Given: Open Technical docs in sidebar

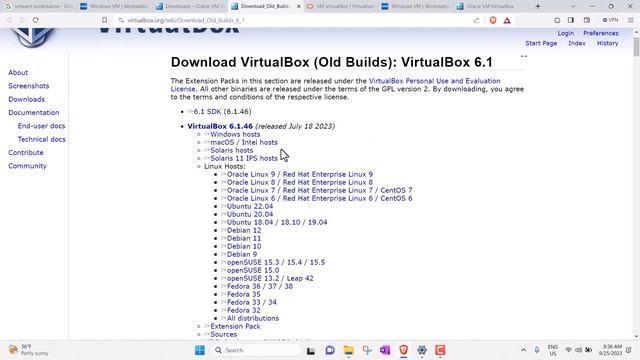Looking at the screenshot, I should pos(41,139).
